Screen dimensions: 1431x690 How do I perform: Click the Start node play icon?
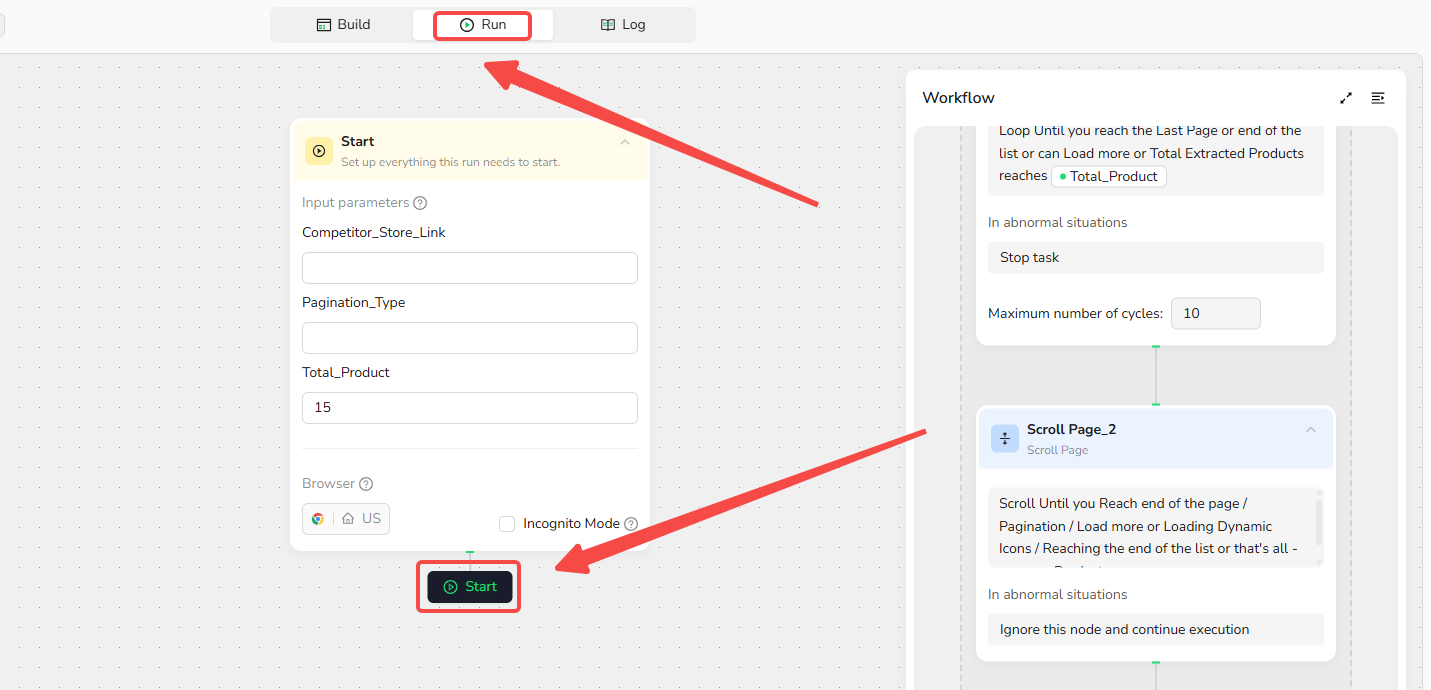coord(319,151)
